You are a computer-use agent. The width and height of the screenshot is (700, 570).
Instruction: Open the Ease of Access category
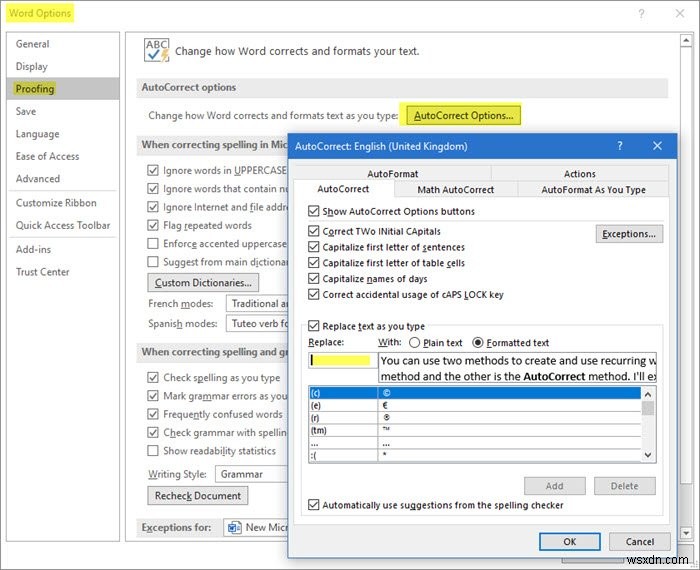(x=63, y=156)
